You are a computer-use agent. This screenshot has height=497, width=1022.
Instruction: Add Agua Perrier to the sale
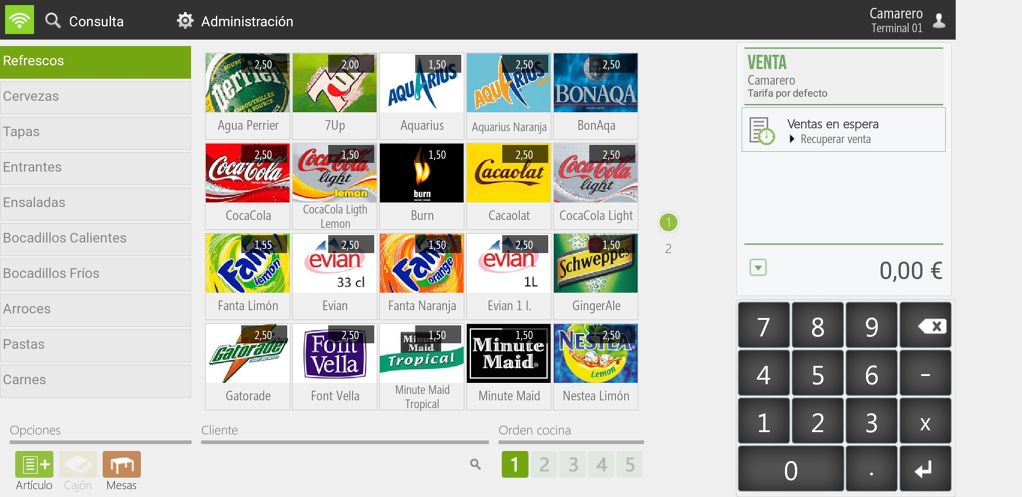tap(248, 96)
